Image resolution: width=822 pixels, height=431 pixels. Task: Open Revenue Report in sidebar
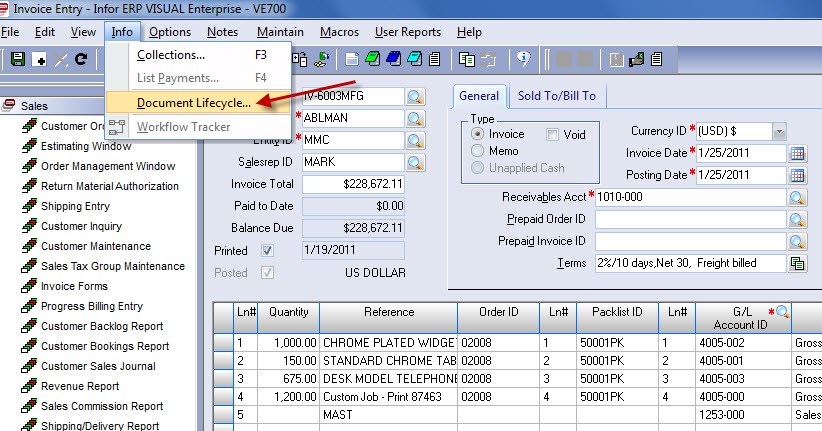point(80,386)
